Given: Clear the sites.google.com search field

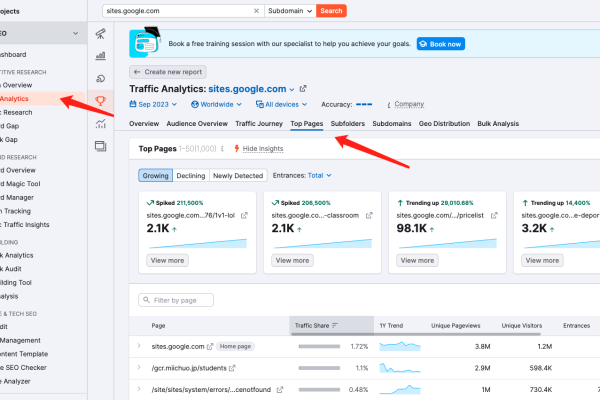Looking at the screenshot, I should (x=256, y=11).
